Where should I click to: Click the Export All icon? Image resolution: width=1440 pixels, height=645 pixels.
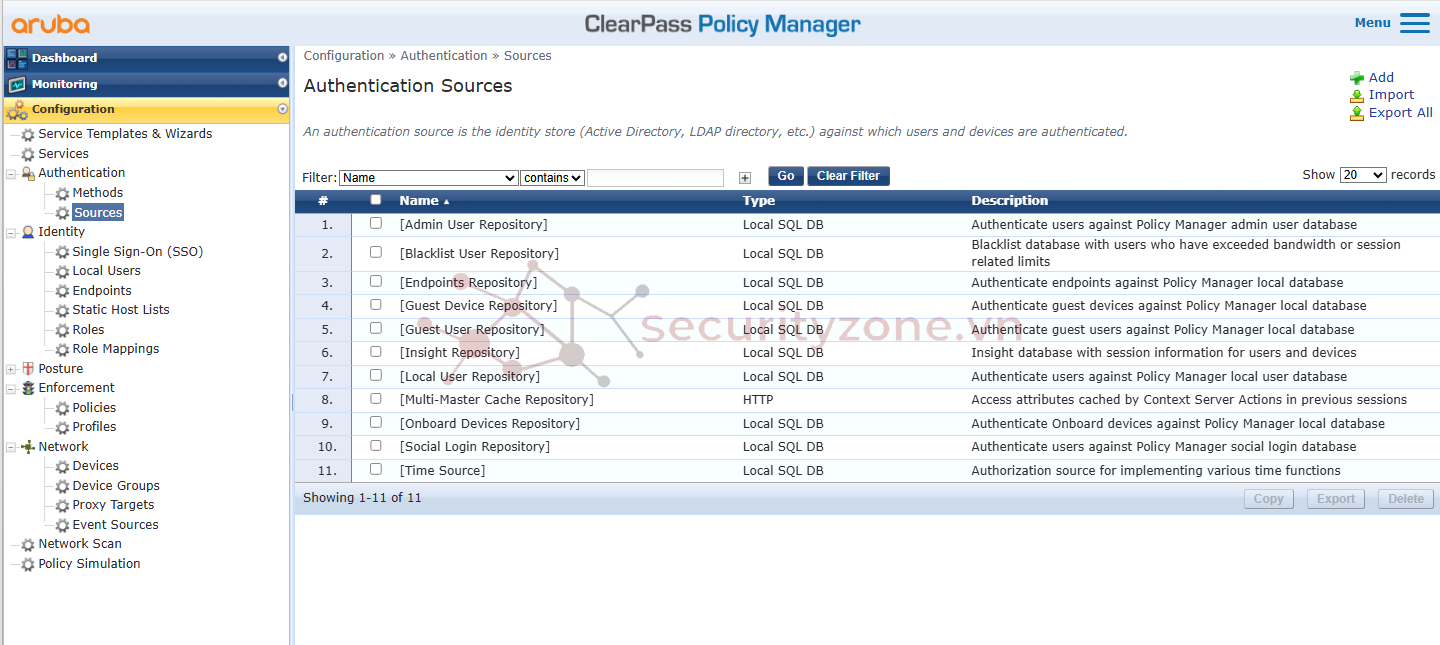click(1357, 114)
